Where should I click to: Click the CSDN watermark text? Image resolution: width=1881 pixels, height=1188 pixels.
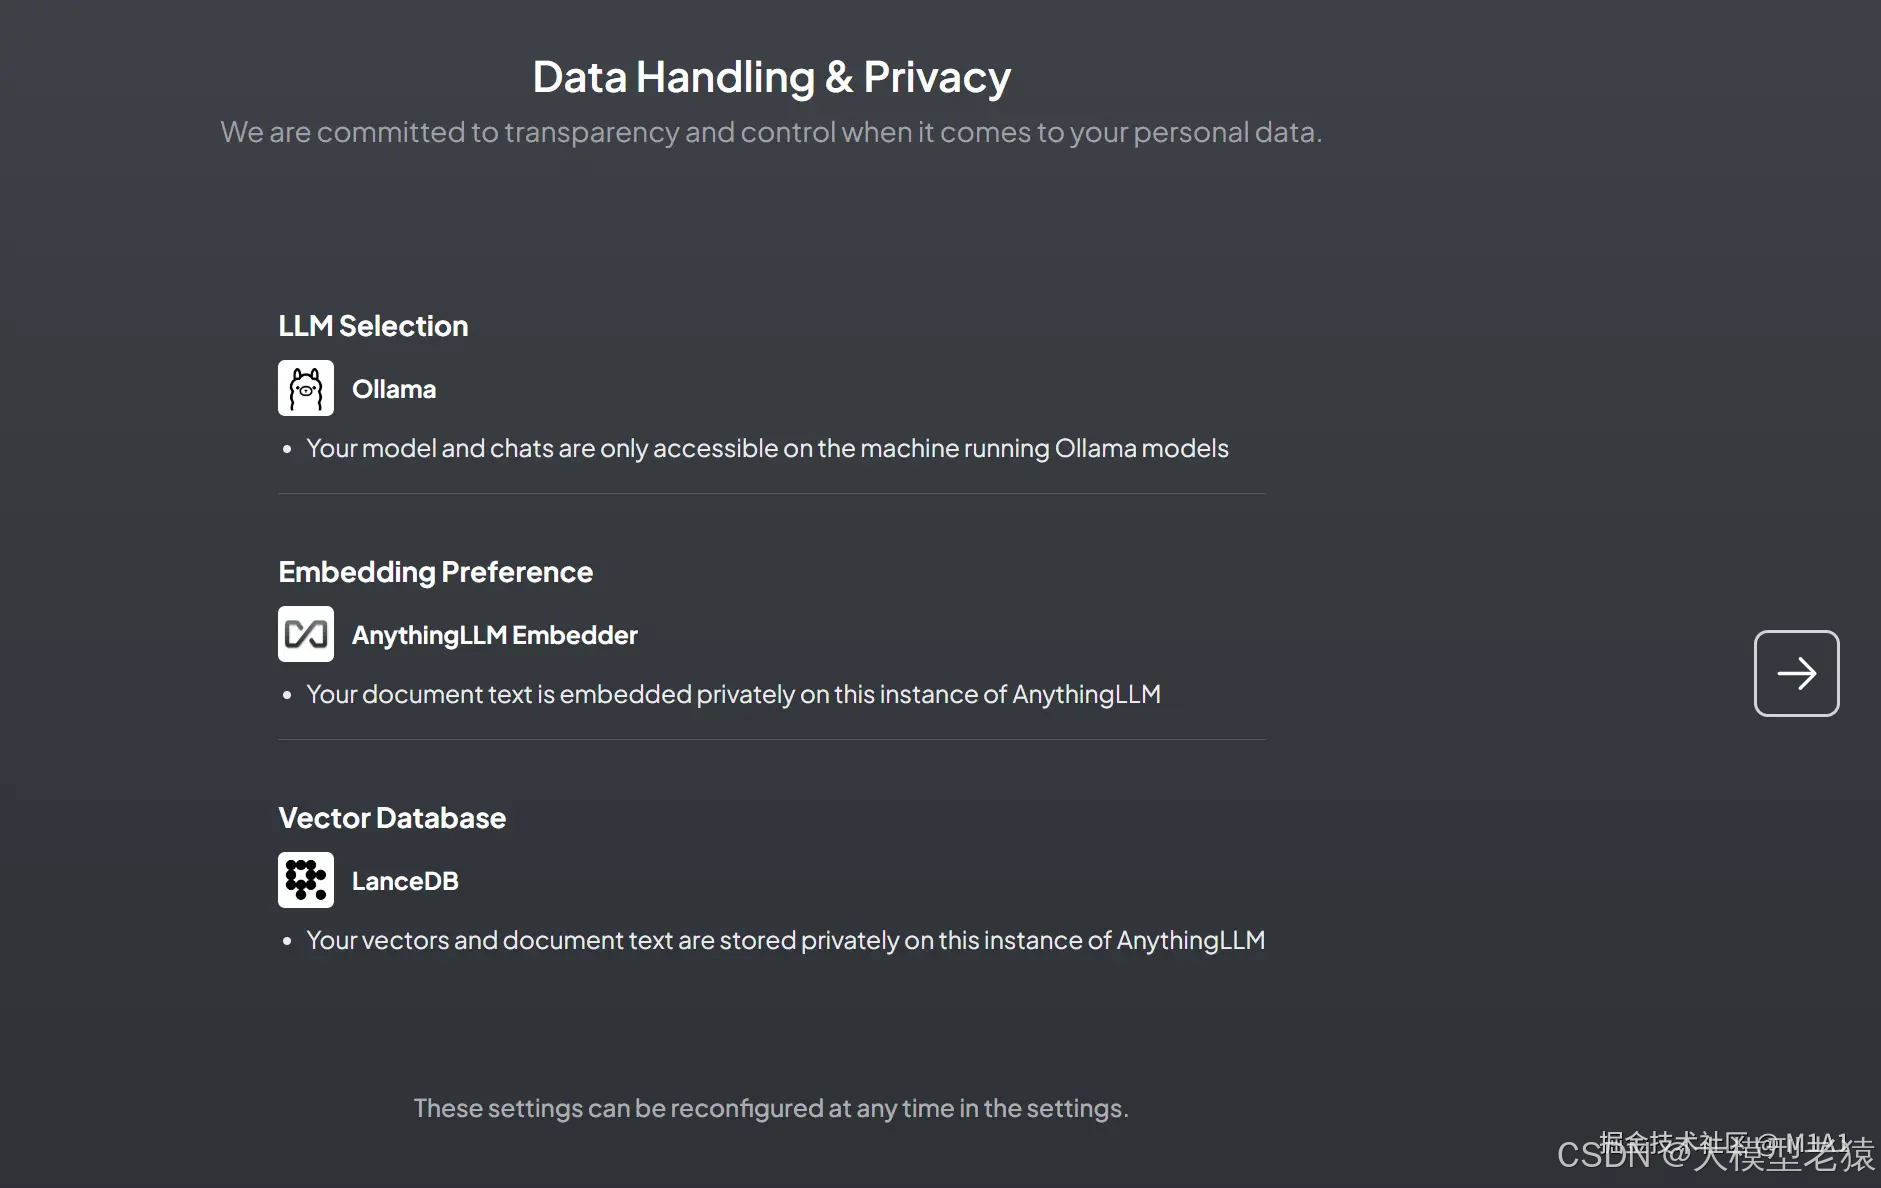(1716, 1154)
